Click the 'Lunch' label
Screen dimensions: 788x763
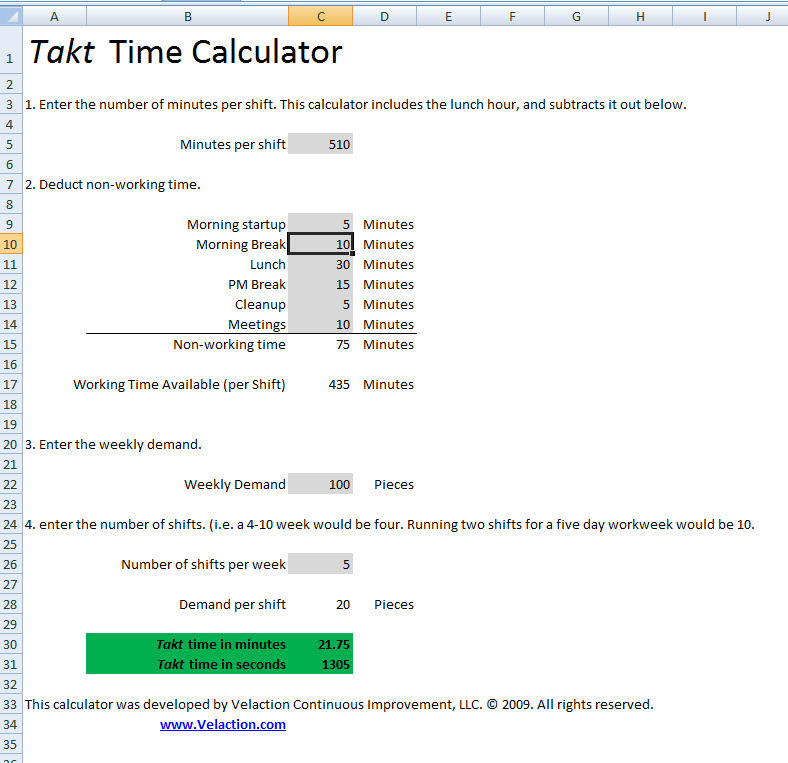point(268,264)
